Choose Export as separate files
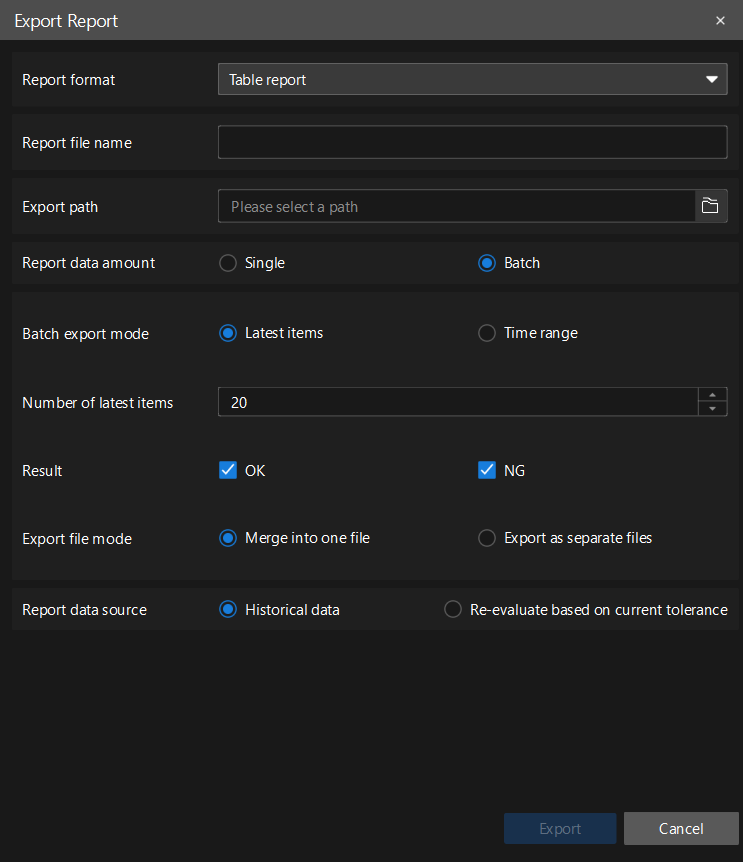The height and width of the screenshot is (862, 743). coord(487,538)
